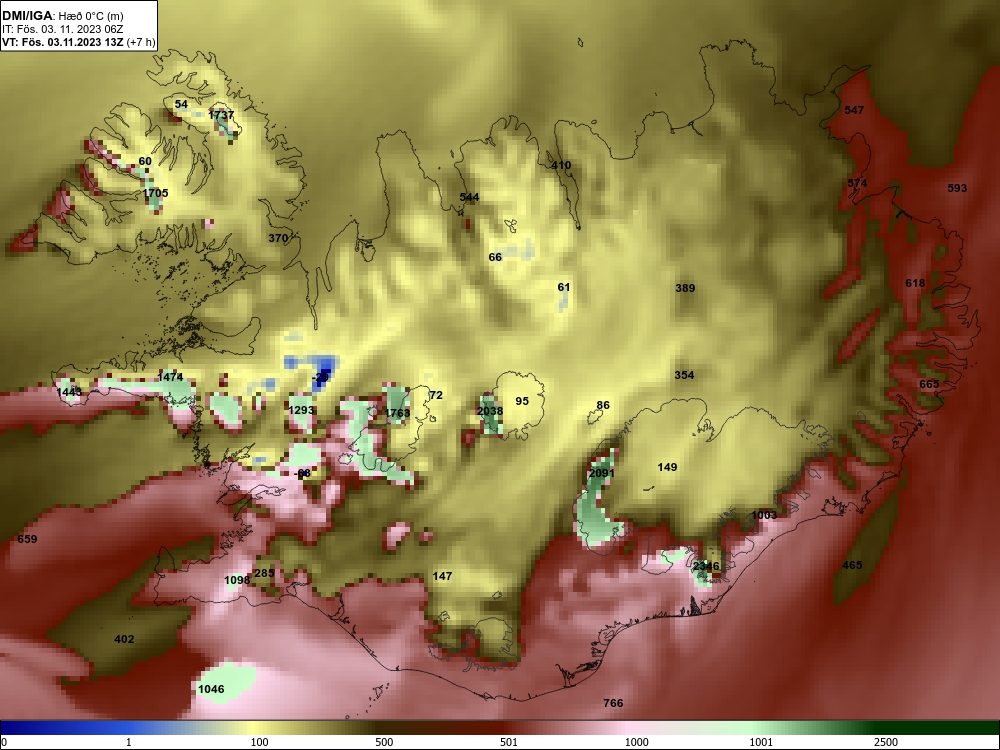Viewport: 1000px width, 750px height.
Task: Select the 618 label on the map
Action: point(915,283)
